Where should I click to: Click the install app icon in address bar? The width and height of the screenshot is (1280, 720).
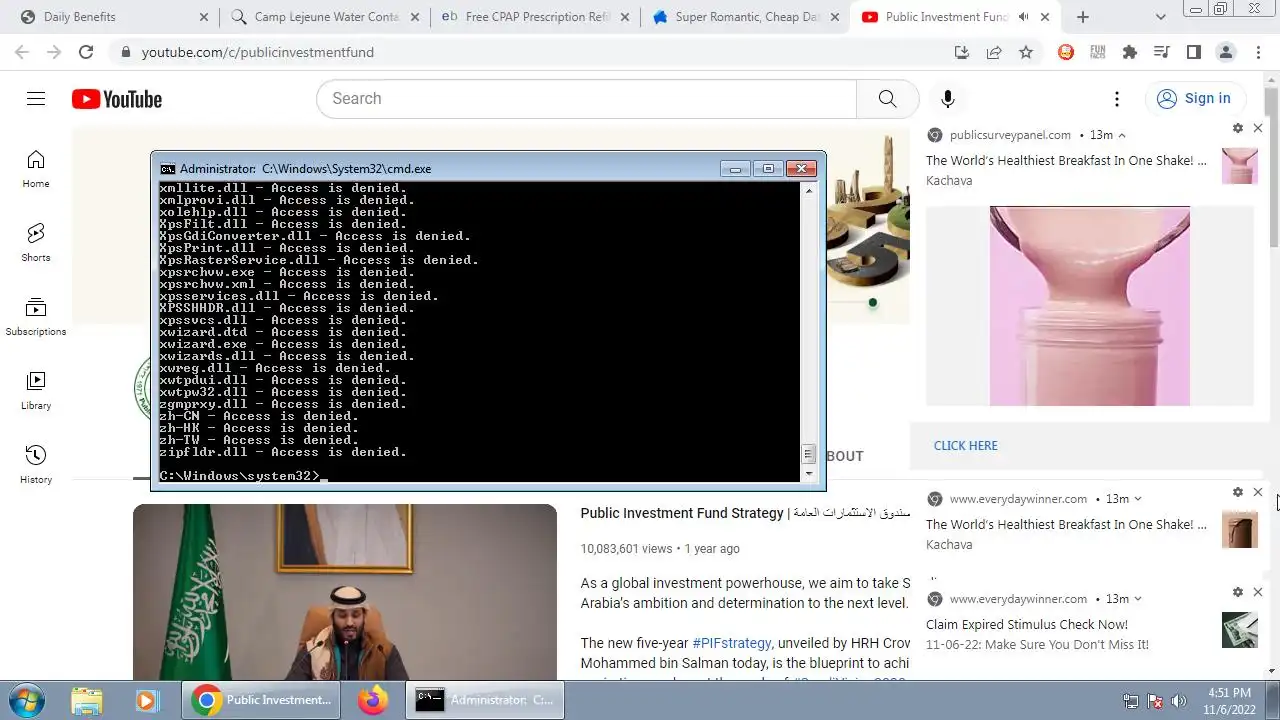pyautogui.click(x=962, y=52)
